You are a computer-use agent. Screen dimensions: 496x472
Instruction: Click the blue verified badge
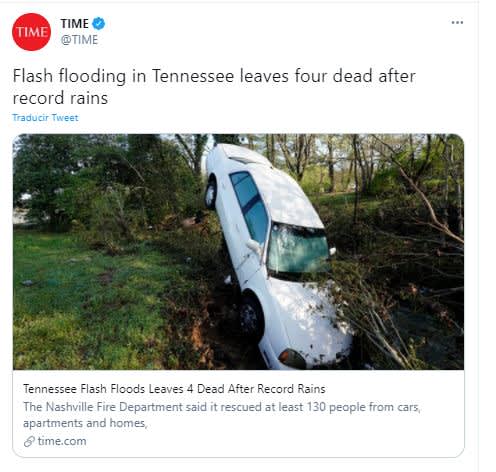tap(98, 23)
